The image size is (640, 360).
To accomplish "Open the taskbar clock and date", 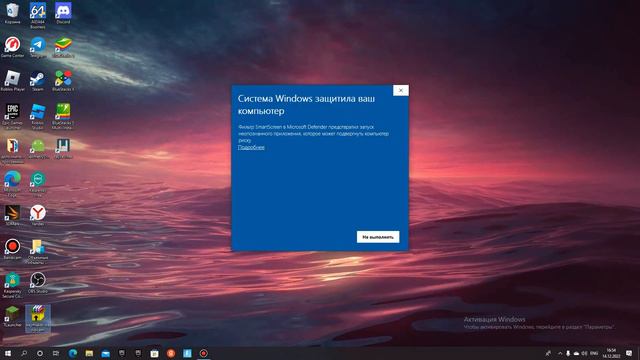I will 611,353.
